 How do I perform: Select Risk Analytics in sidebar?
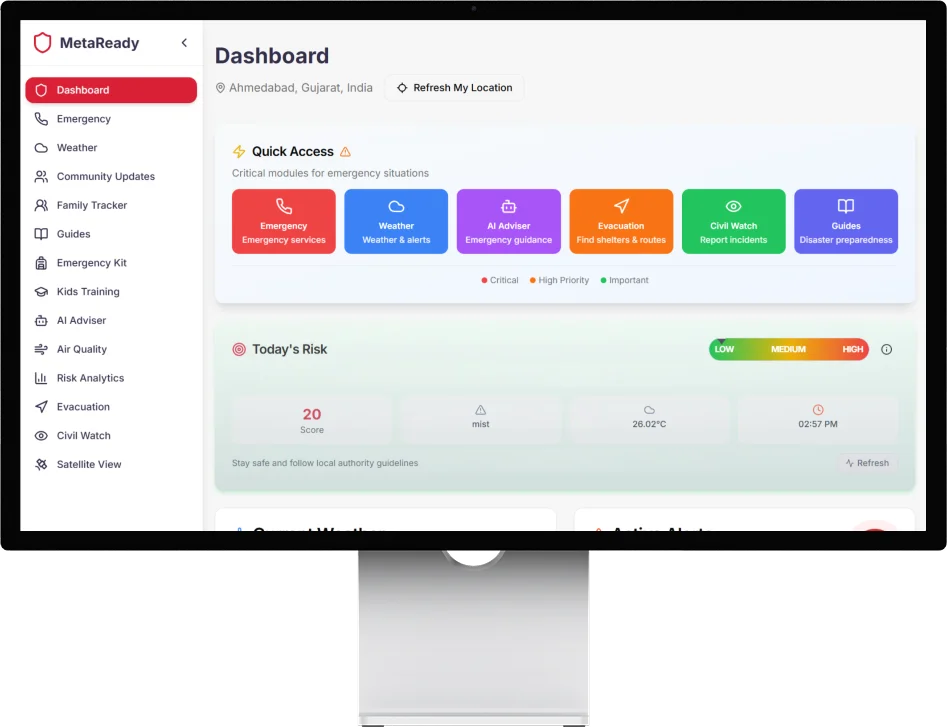111,378
